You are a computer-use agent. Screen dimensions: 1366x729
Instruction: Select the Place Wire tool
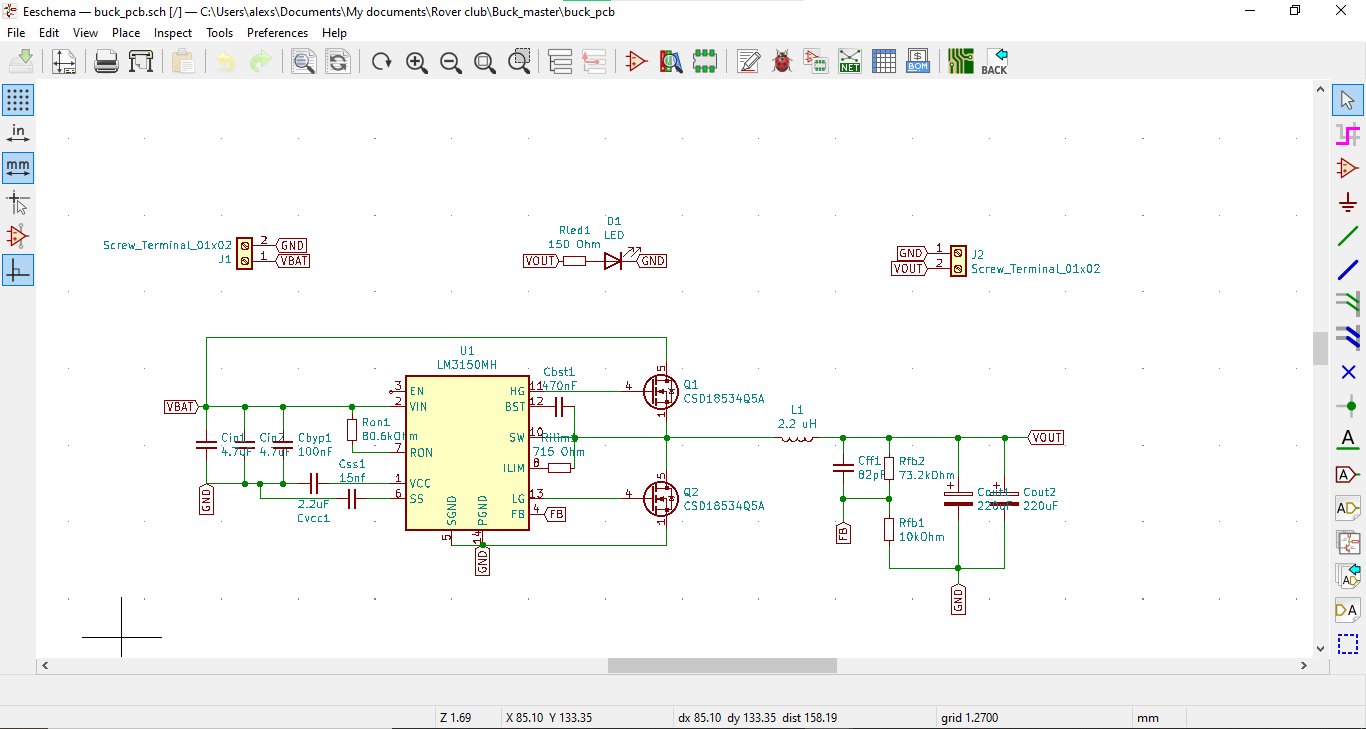(1347, 235)
